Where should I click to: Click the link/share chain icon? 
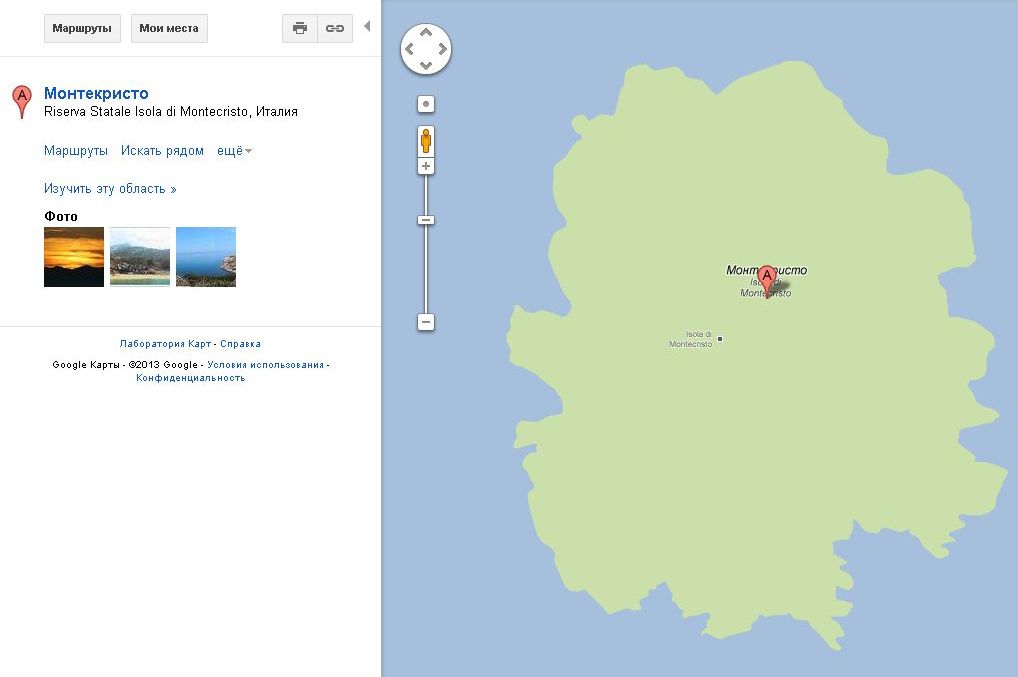click(335, 29)
